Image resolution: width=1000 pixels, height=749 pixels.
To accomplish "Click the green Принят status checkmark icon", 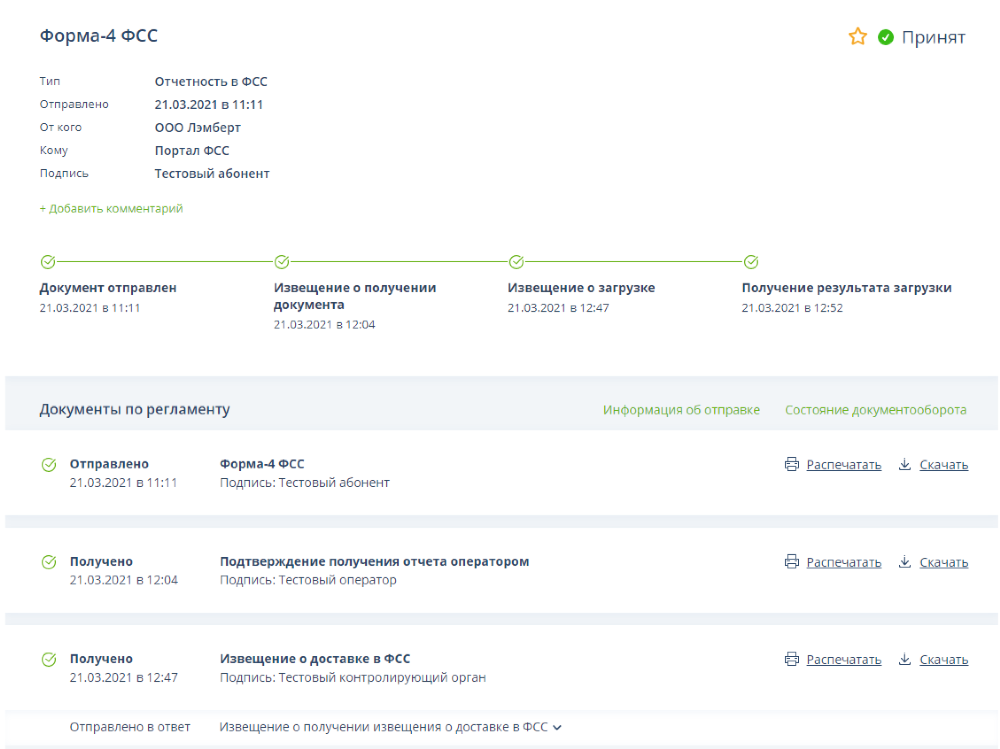I will (886, 38).
